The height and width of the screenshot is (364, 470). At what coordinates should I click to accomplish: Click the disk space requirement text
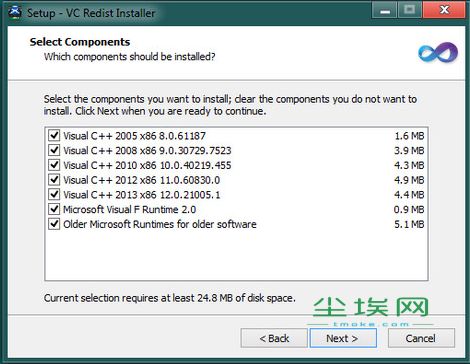169,298
